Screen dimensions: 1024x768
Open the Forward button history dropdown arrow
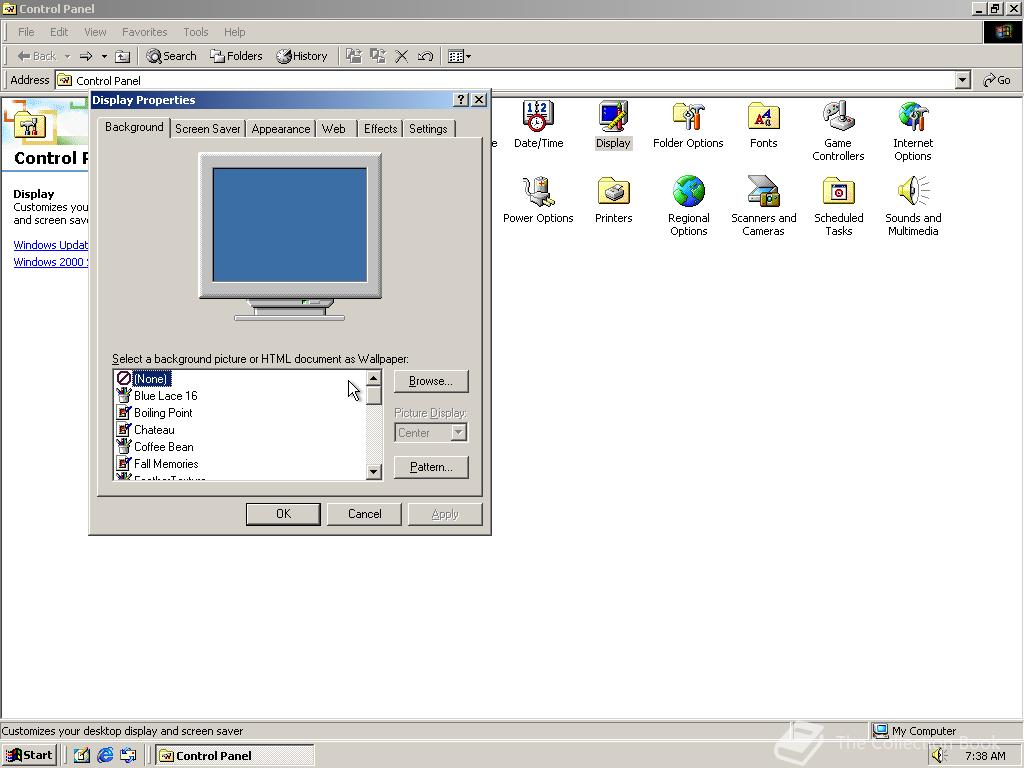(x=104, y=56)
